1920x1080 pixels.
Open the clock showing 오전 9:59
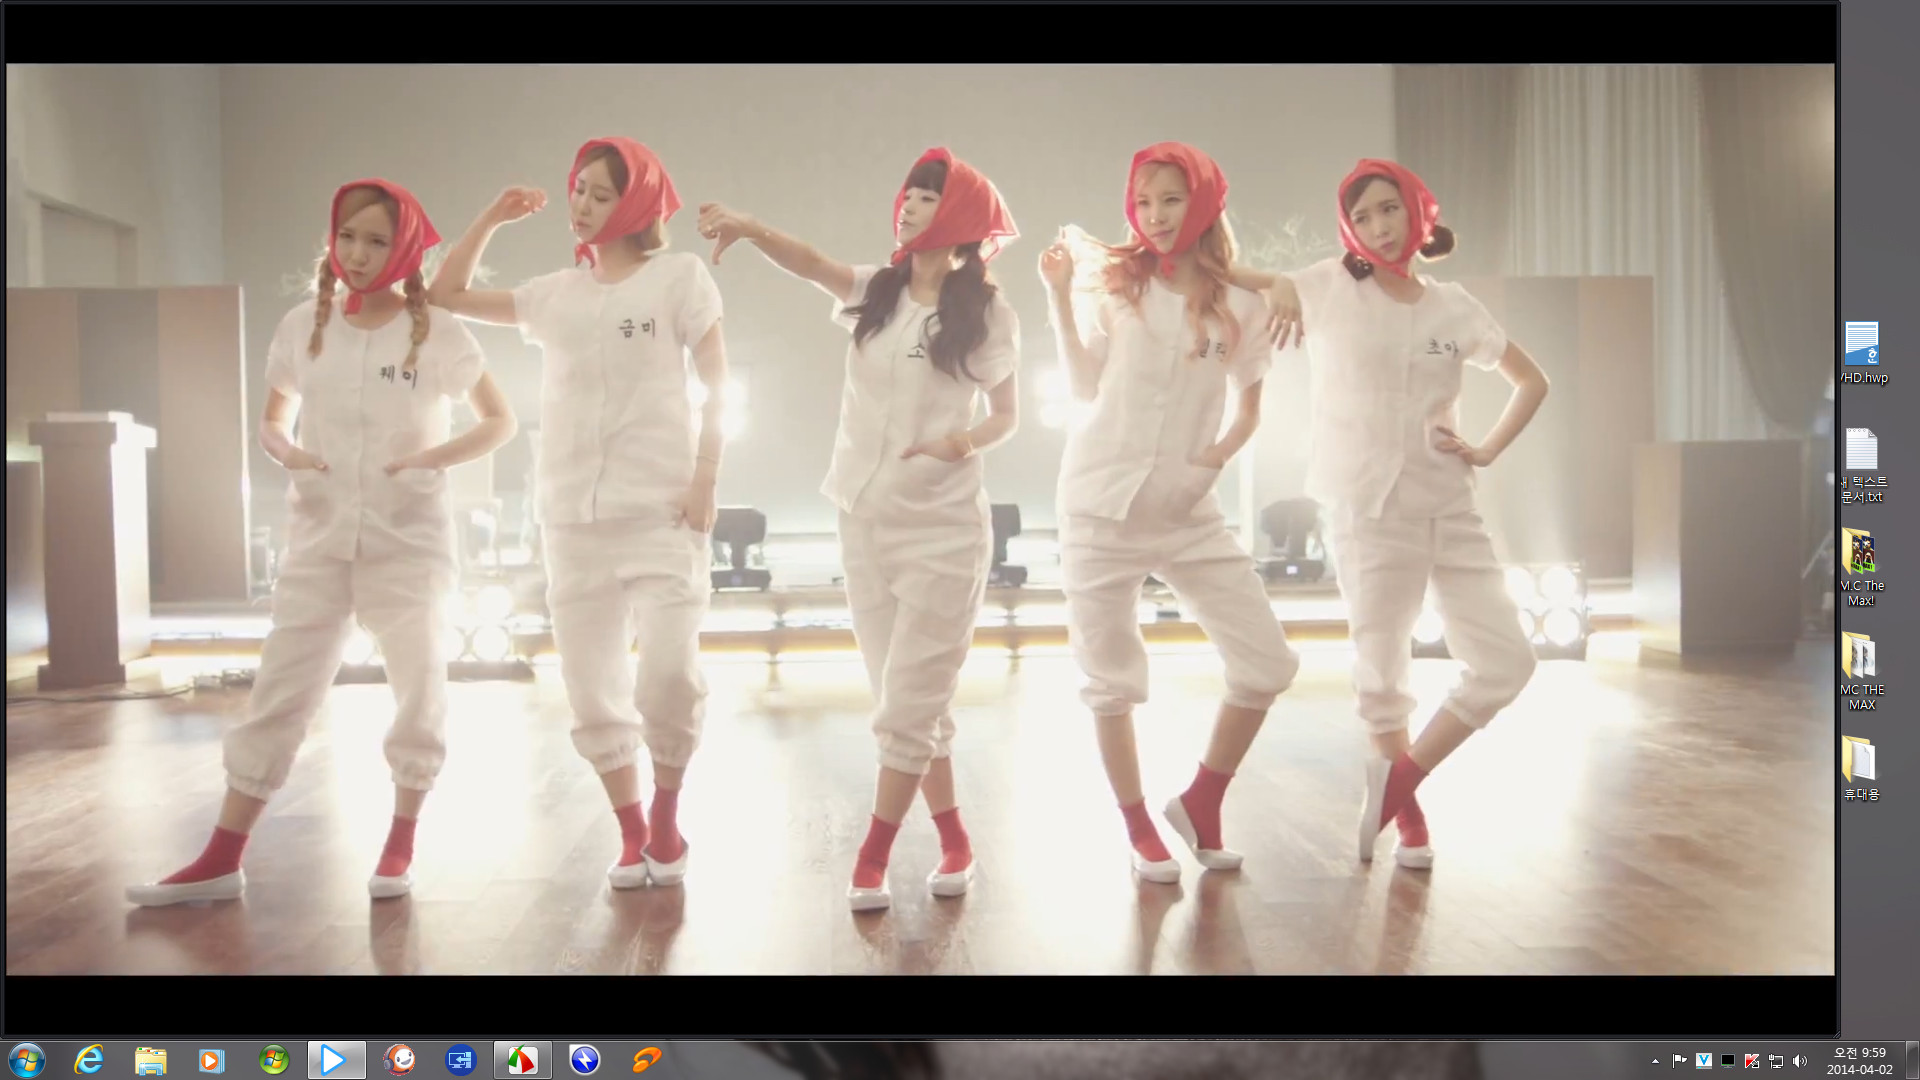(1859, 1061)
